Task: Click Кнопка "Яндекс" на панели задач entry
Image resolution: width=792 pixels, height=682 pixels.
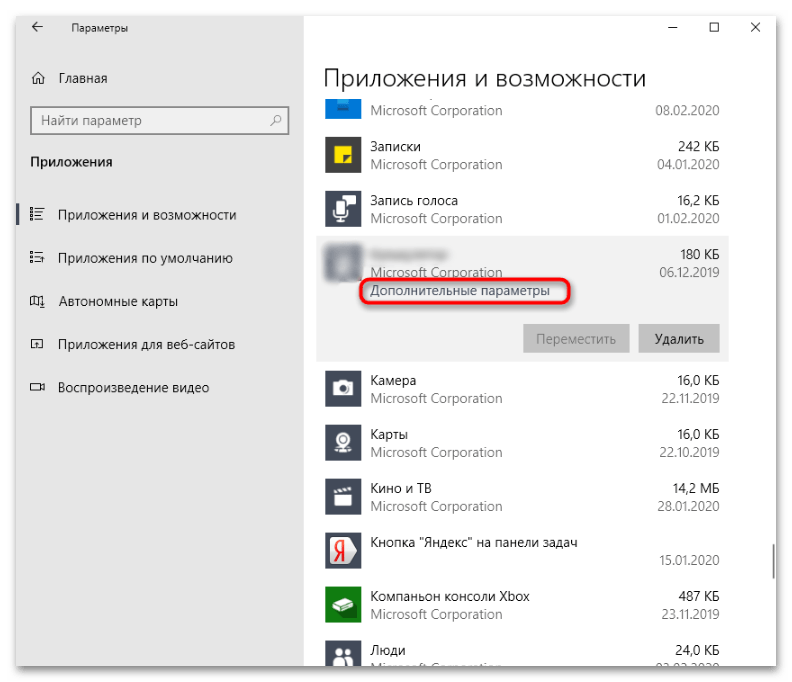Action: (474, 543)
